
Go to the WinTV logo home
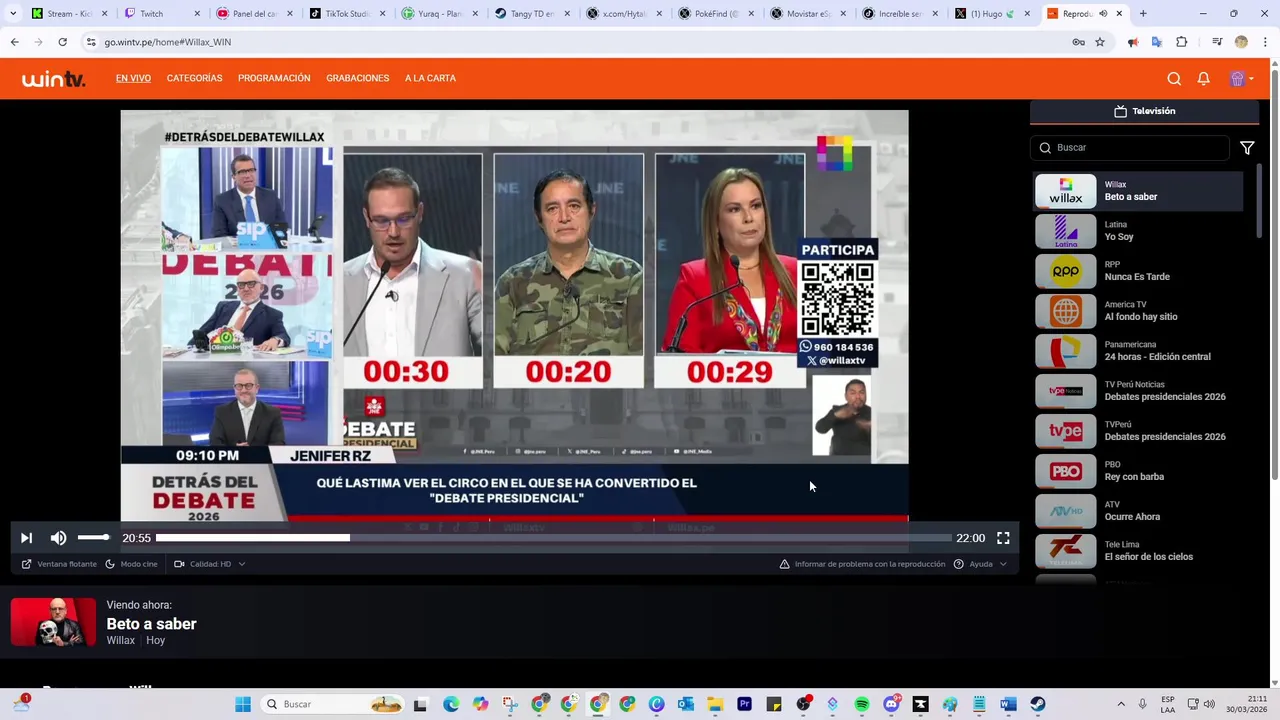(x=54, y=79)
